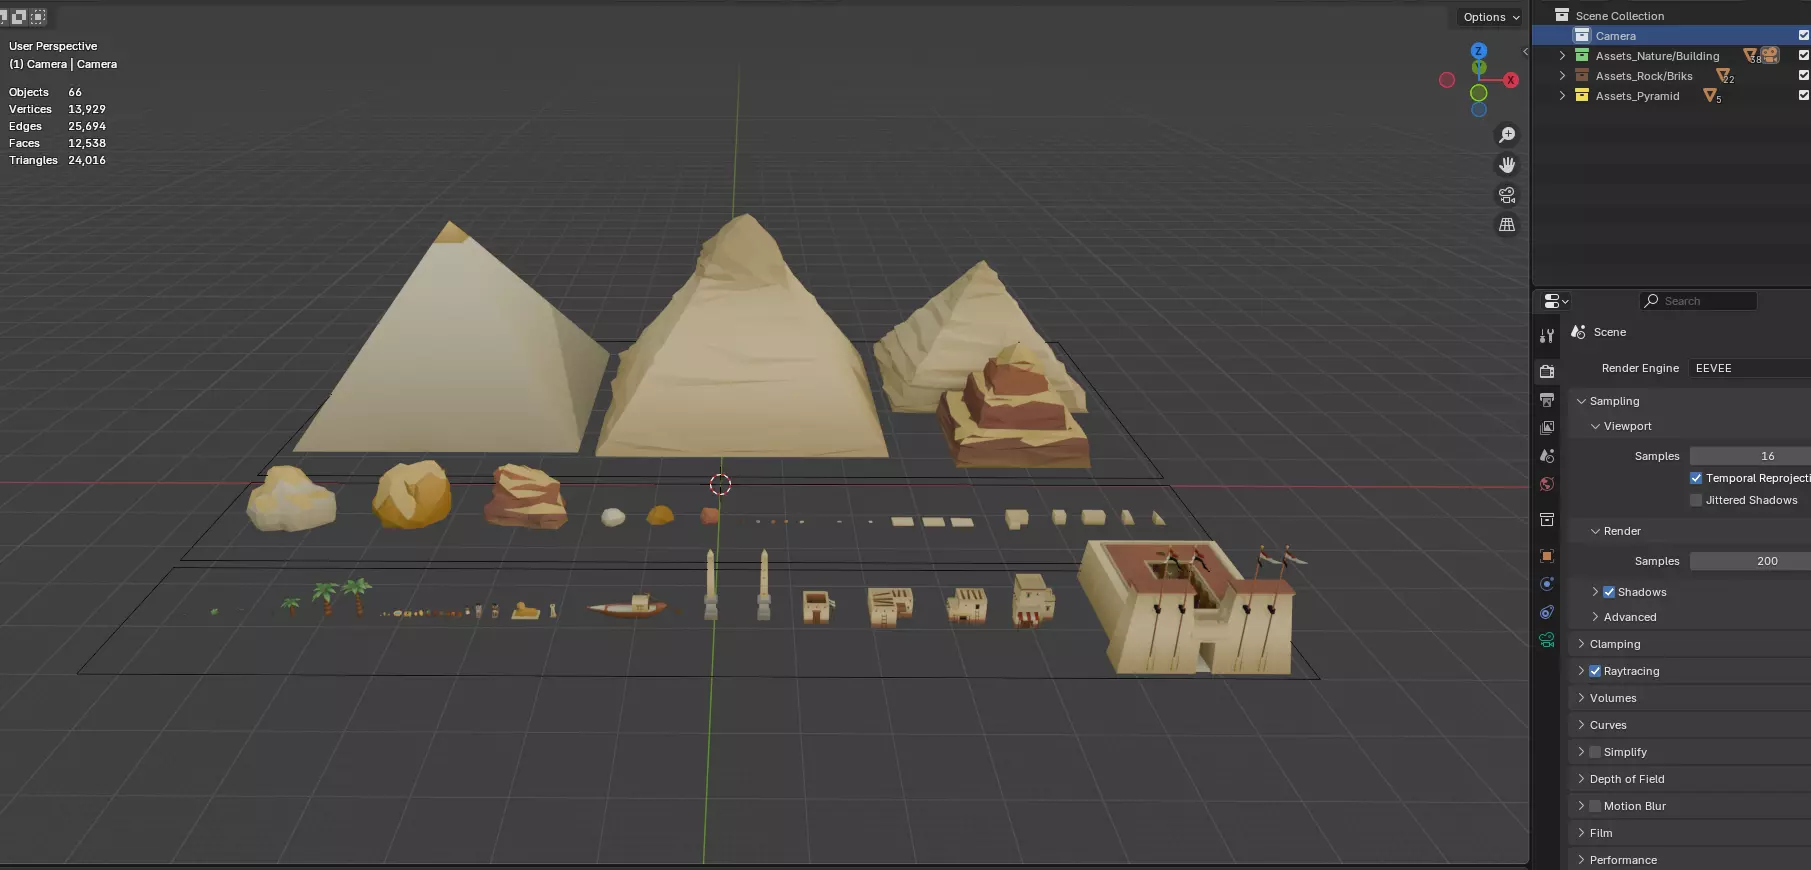Click the mesh count icon showing 5
This screenshot has width=1811, height=870.
1711,96
